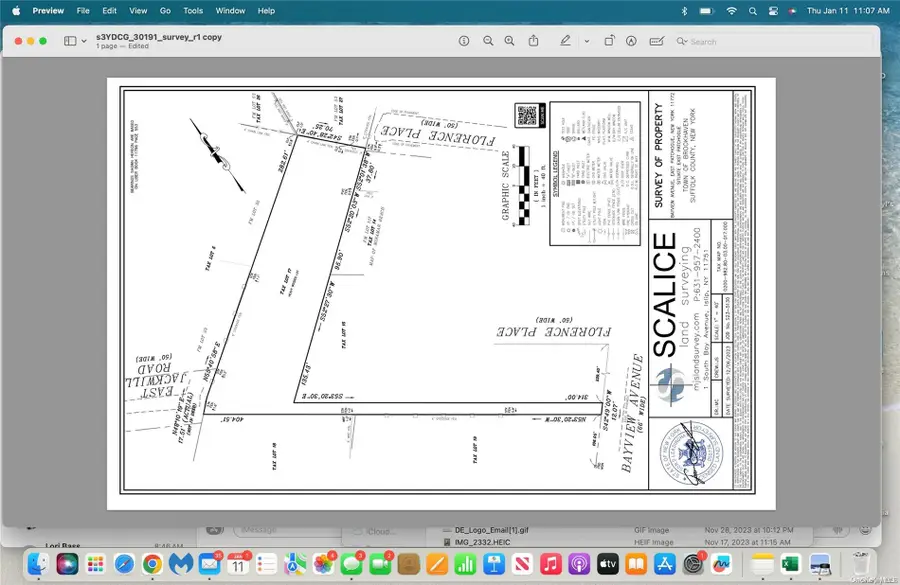
Task: Open Spotlight search from the menu bar
Action: click(752, 11)
